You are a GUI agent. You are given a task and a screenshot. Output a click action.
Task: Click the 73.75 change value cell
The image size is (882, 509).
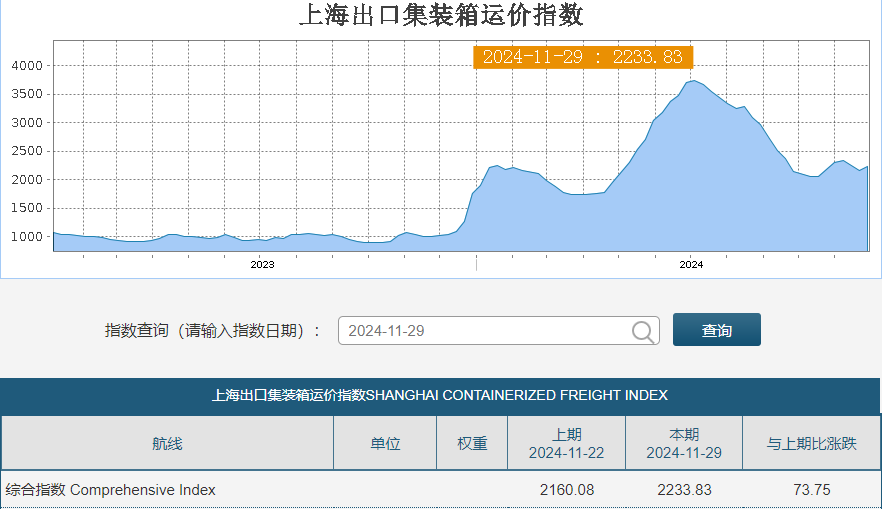(810, 490)
